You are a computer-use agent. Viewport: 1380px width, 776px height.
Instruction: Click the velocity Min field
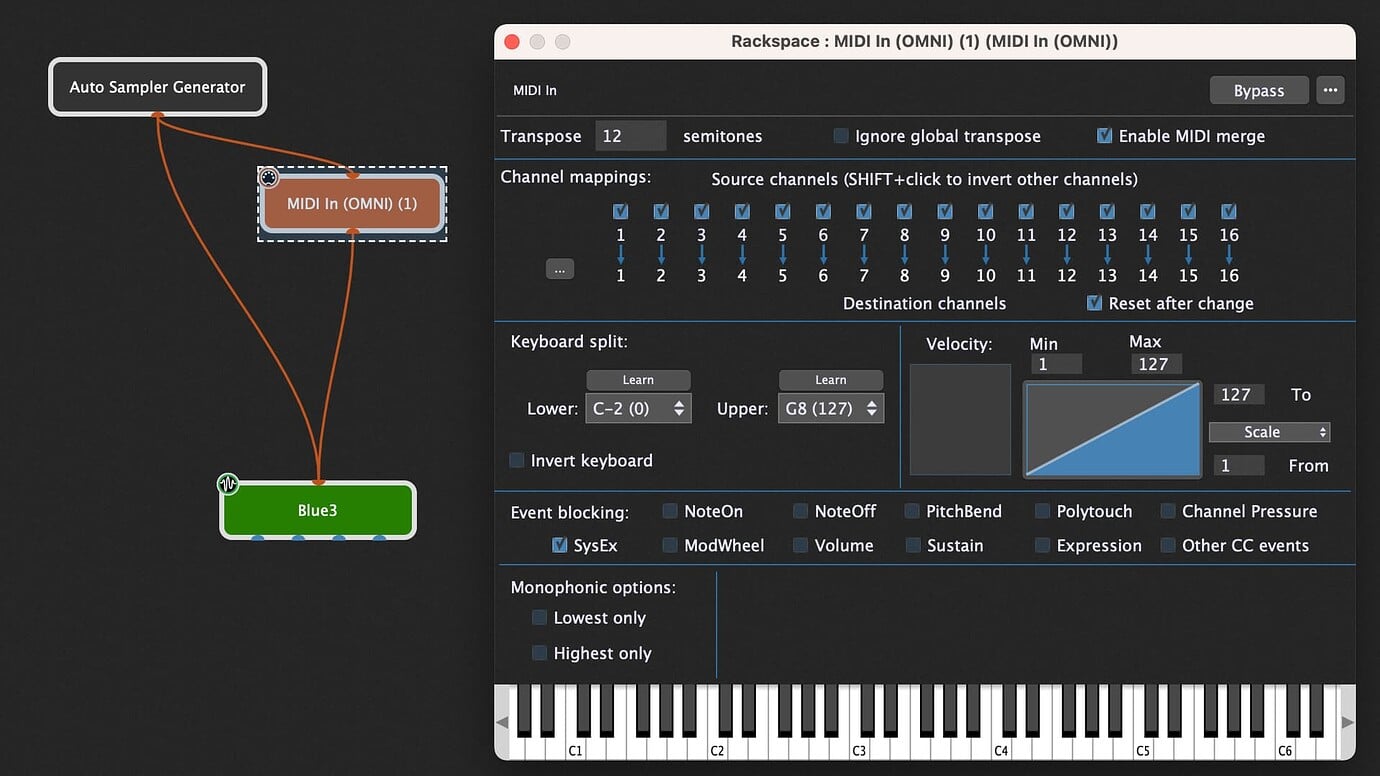pos(1056,364)
